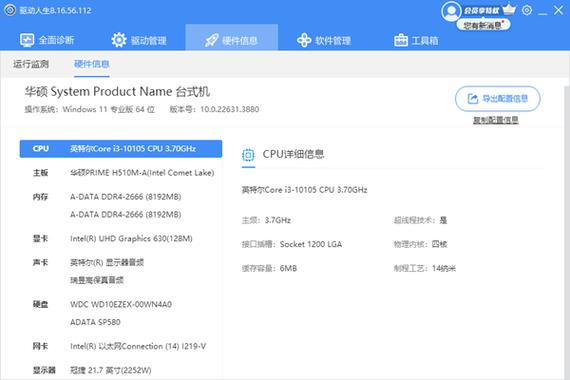The image size is (570, 380).
Task: Open the 工具箱 toolbox icon
Action: (x=401, y=40)
